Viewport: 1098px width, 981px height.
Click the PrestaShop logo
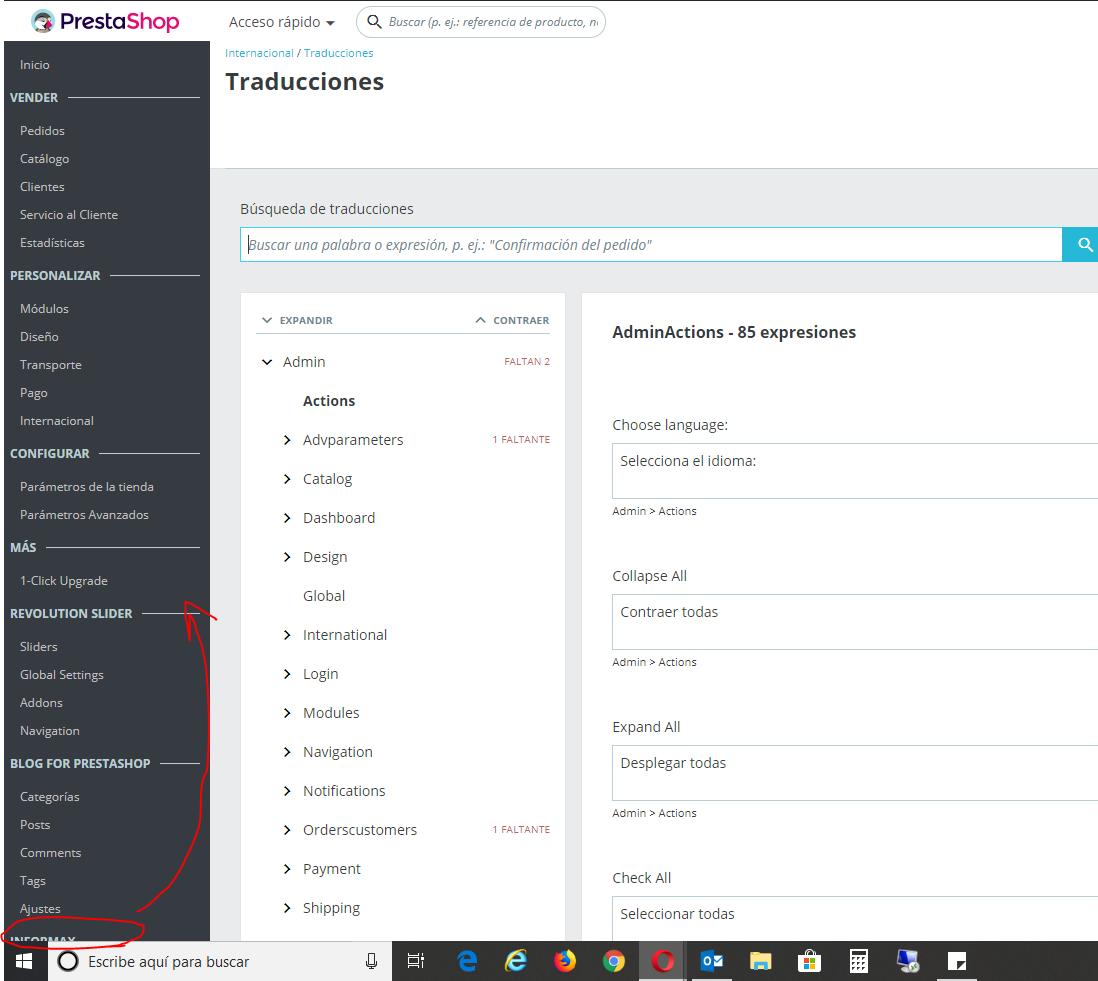click(105, 22)
